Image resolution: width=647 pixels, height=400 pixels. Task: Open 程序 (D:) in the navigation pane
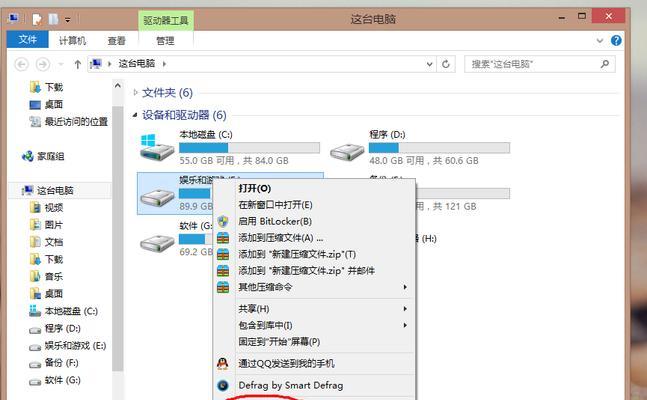(62, 329)
